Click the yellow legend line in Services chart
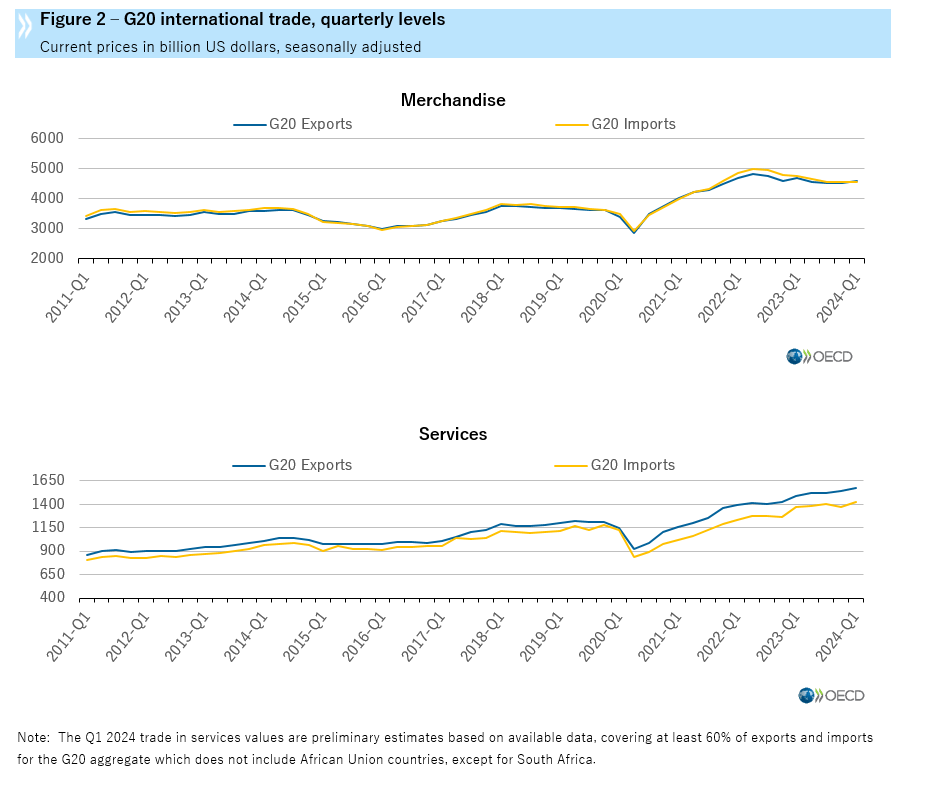Screen dimensions: 932x786 pyautogui.click(x=571, y=465)
